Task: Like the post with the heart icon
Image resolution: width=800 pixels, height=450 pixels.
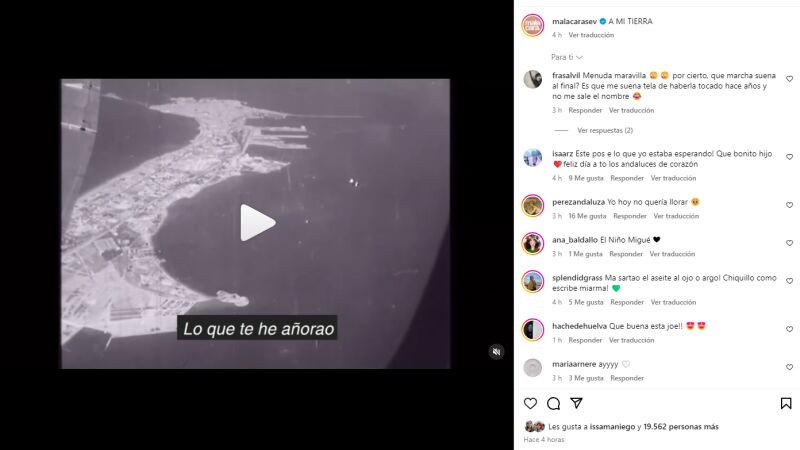Action: click(531, 404)
